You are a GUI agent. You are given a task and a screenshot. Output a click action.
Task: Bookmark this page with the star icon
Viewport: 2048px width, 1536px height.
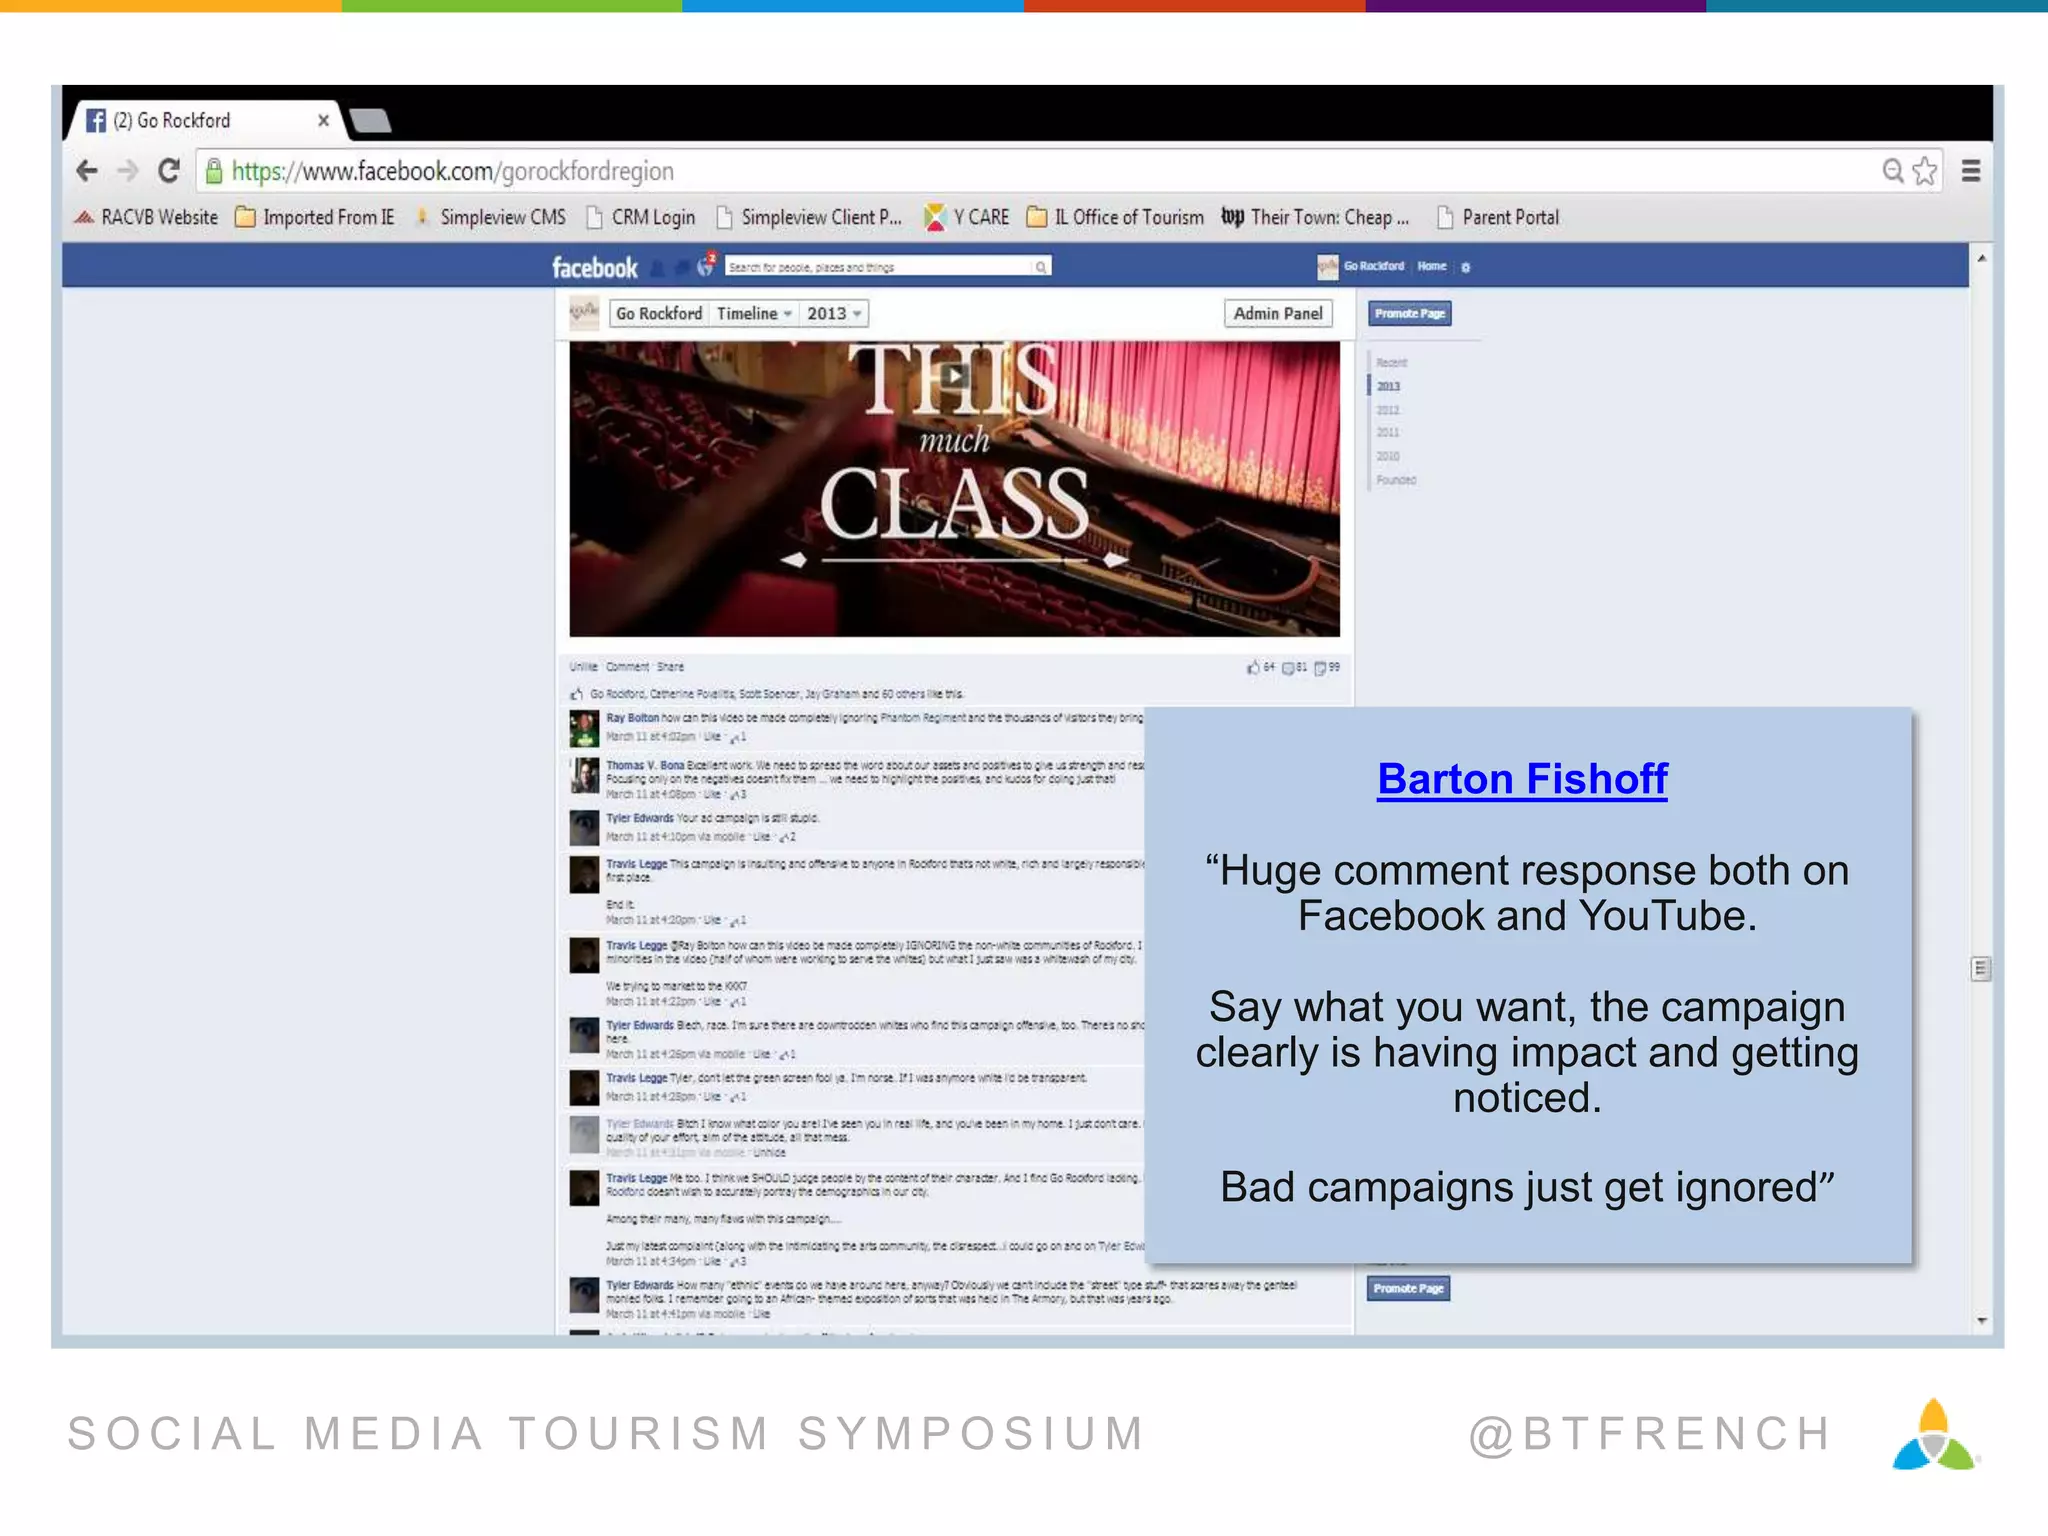point(1925,171)
